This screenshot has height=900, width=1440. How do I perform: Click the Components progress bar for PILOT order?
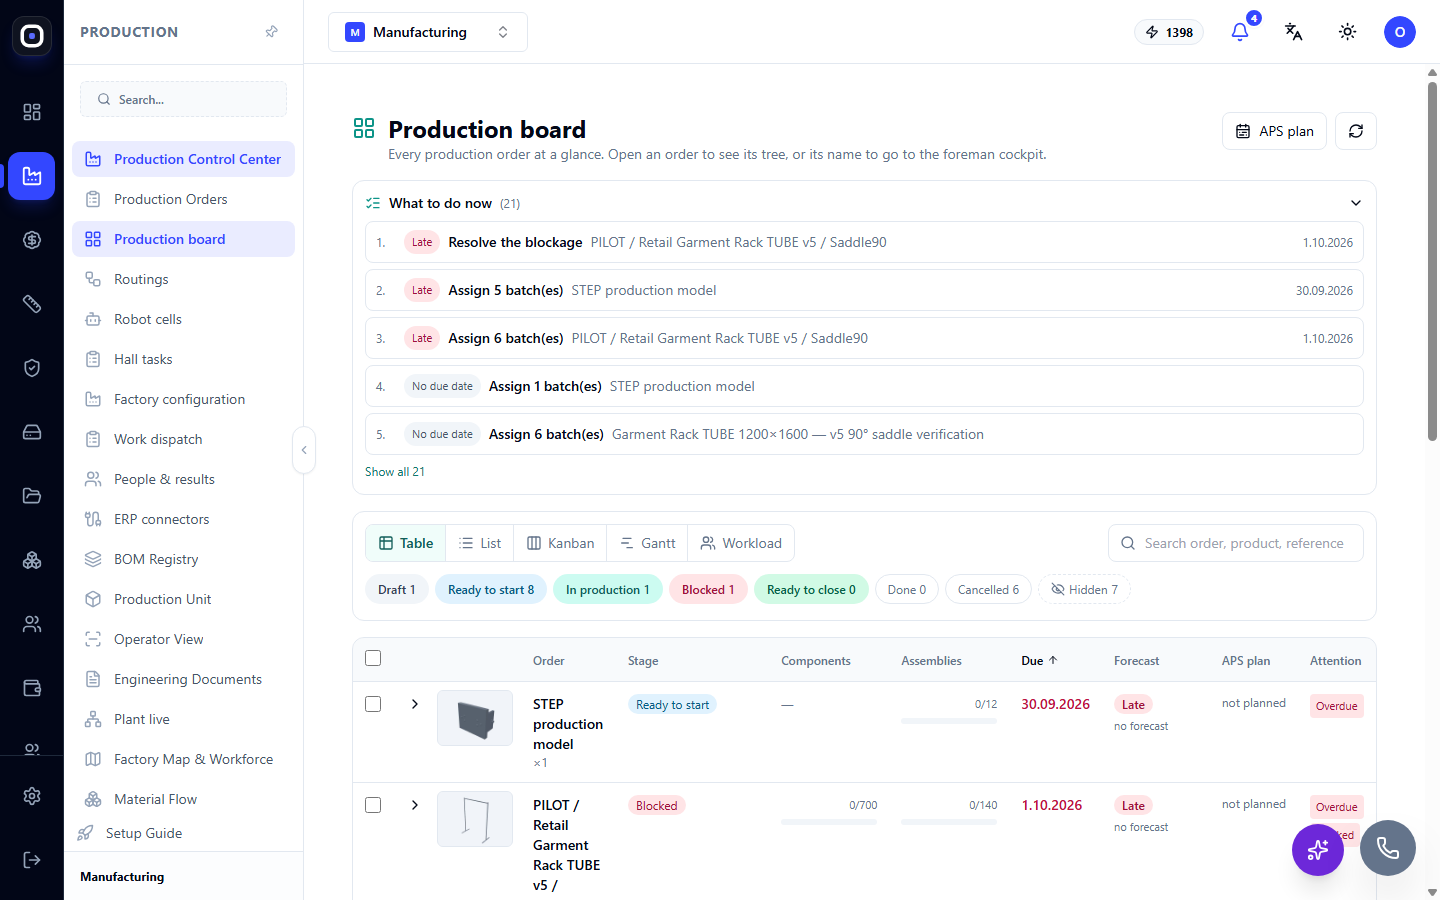pos(829,822)
